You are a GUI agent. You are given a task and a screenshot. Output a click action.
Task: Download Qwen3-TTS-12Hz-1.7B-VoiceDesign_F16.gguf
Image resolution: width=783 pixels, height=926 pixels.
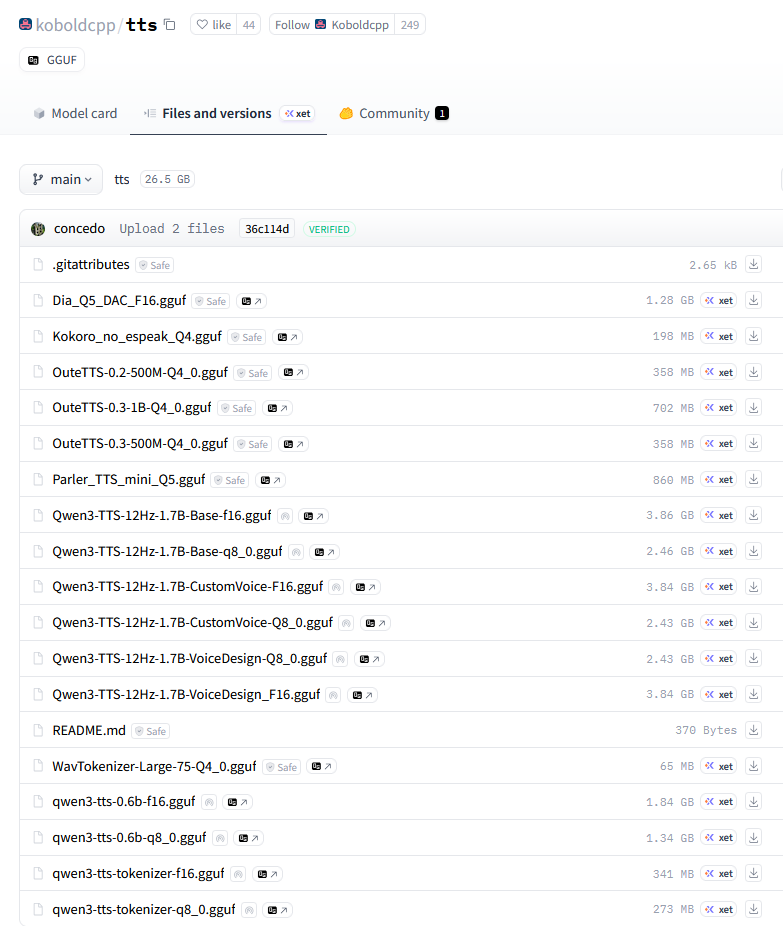pyautogui.click(x=753, y=694)
